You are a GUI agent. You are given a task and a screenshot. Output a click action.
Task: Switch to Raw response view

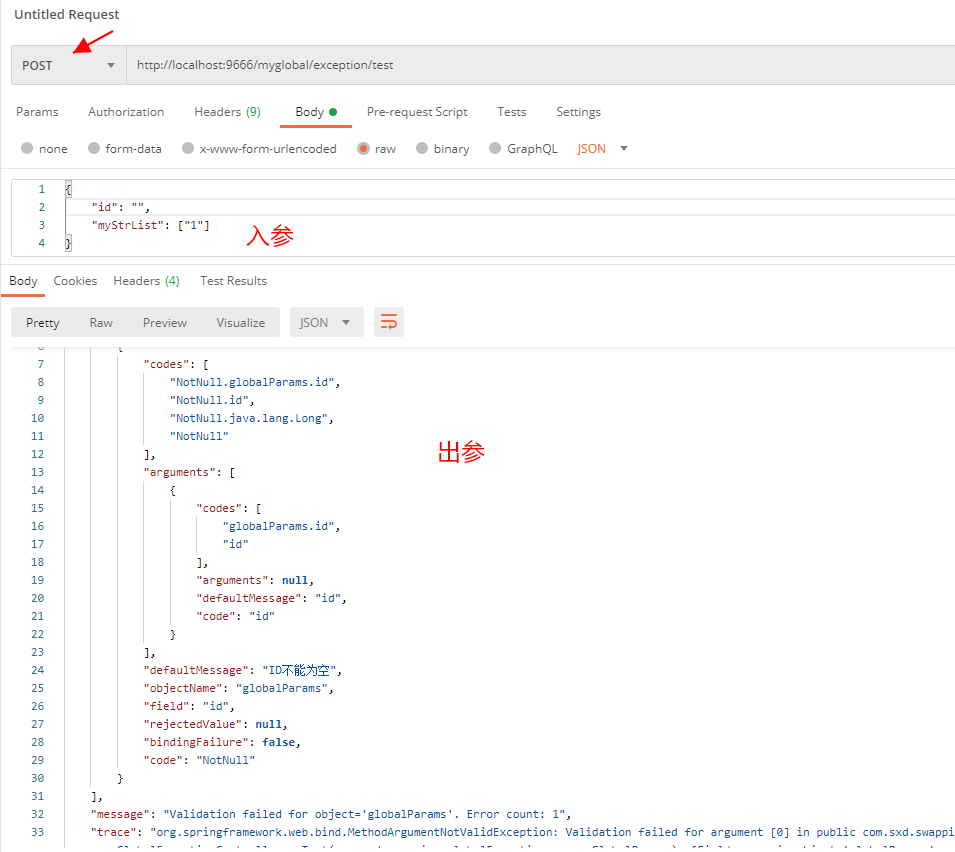click(101, 323)
